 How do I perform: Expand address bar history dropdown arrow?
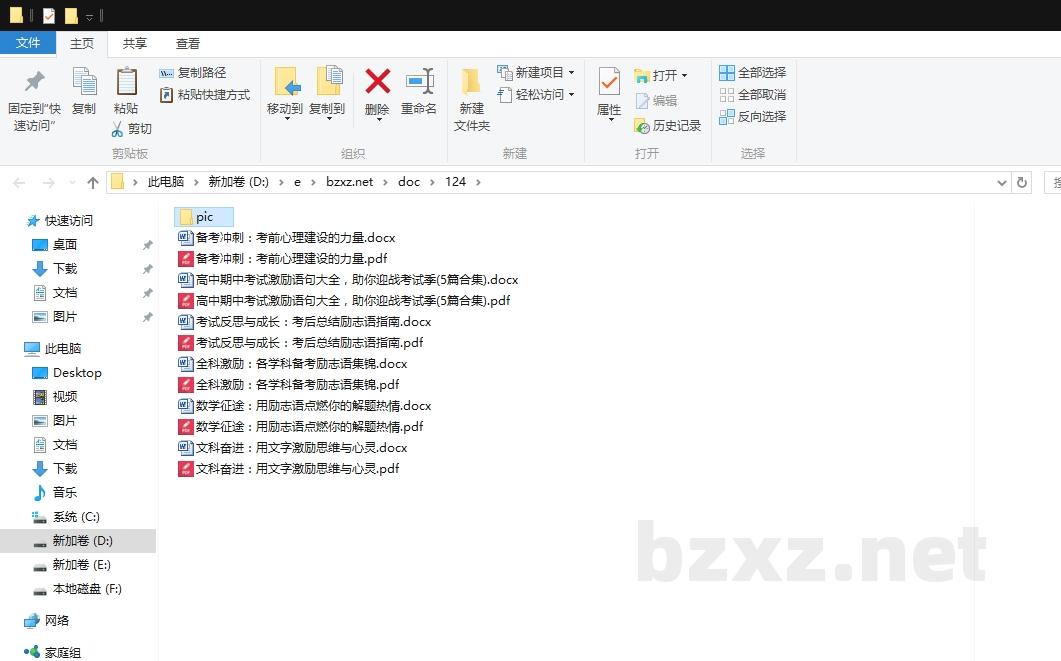(1002, 183)
